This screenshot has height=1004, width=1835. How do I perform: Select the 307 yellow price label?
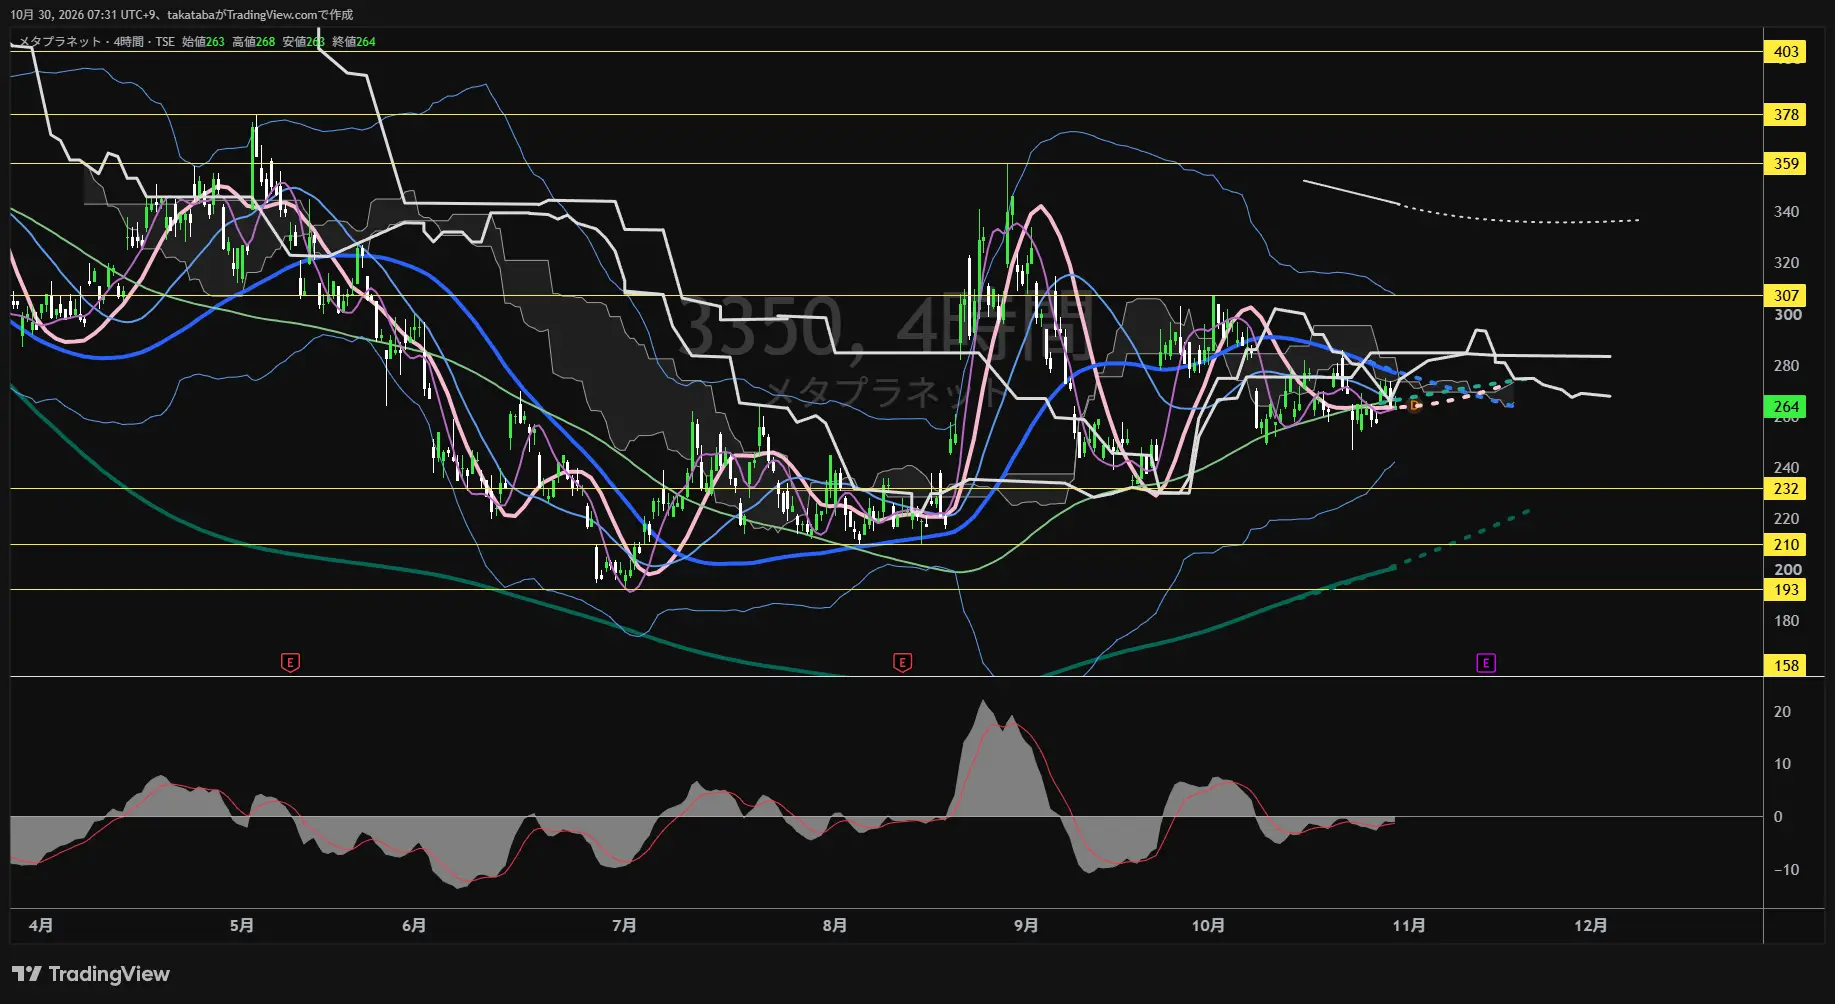pos(1786,296)
